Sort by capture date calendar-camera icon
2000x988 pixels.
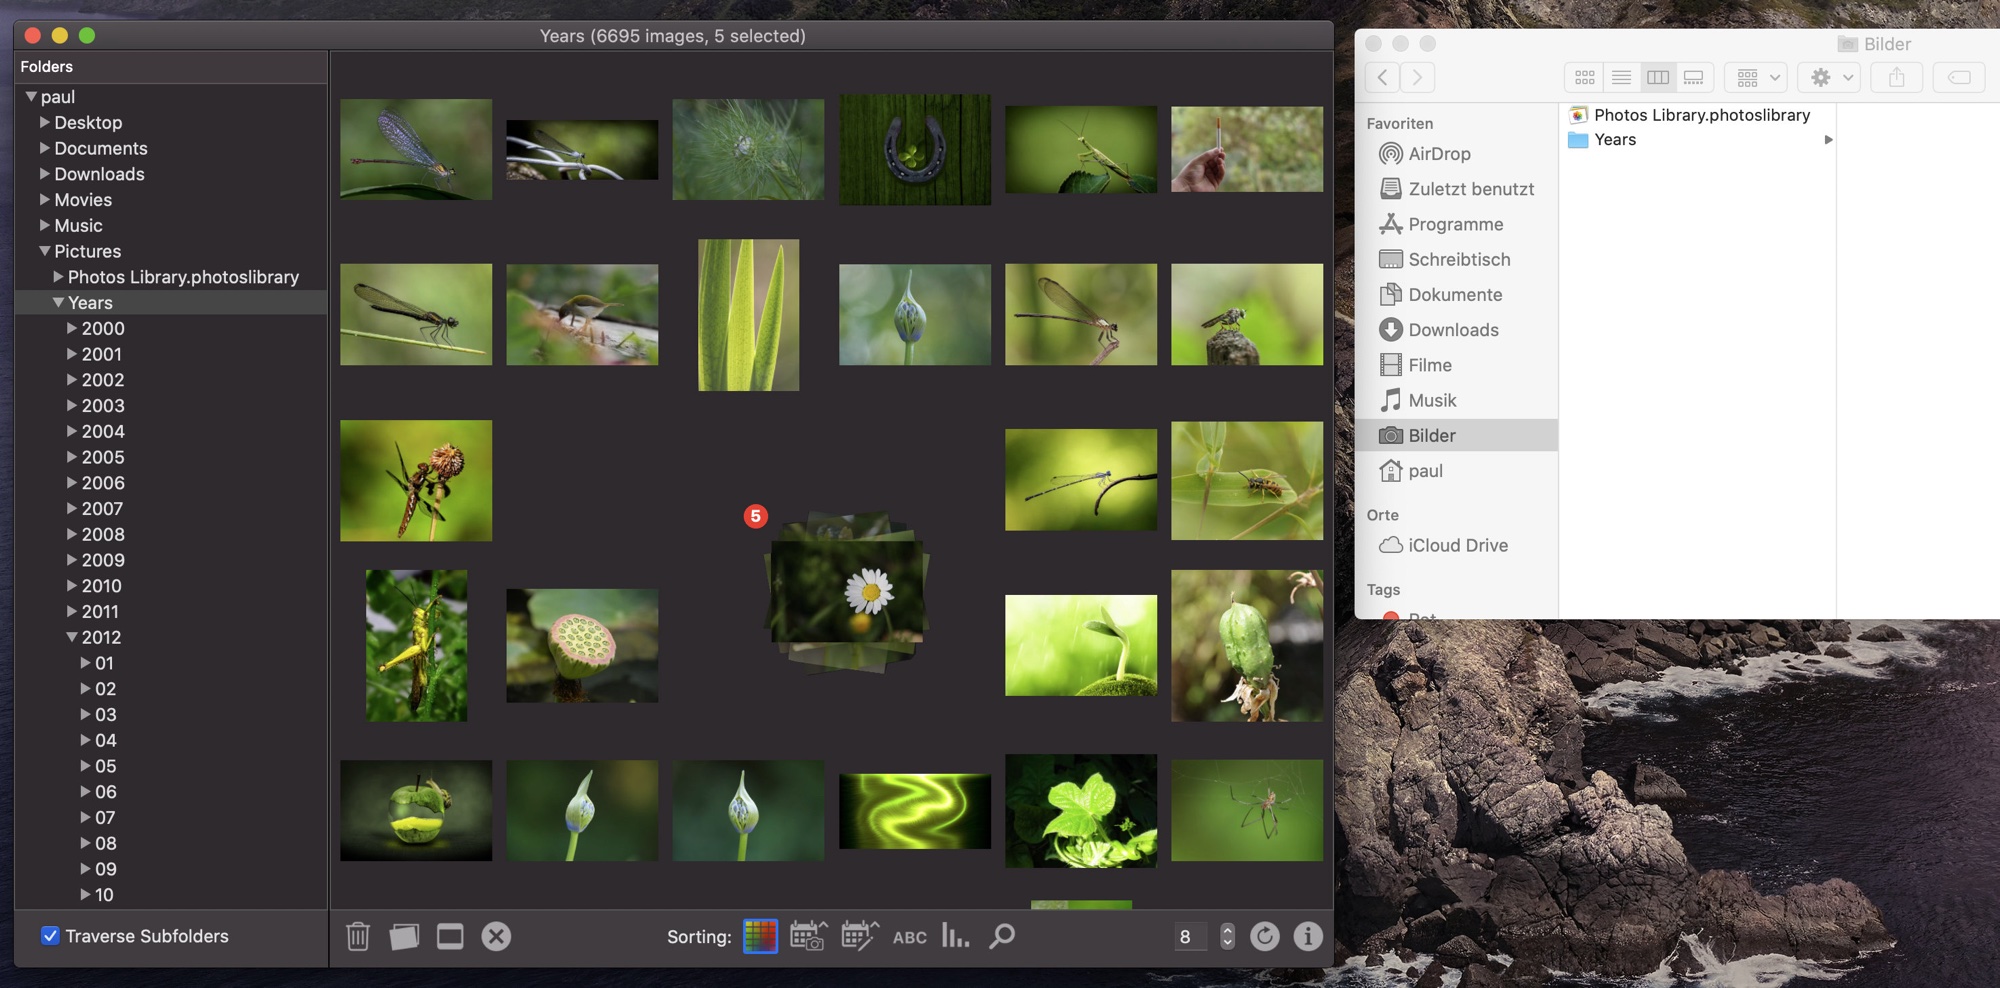[808, 936]
